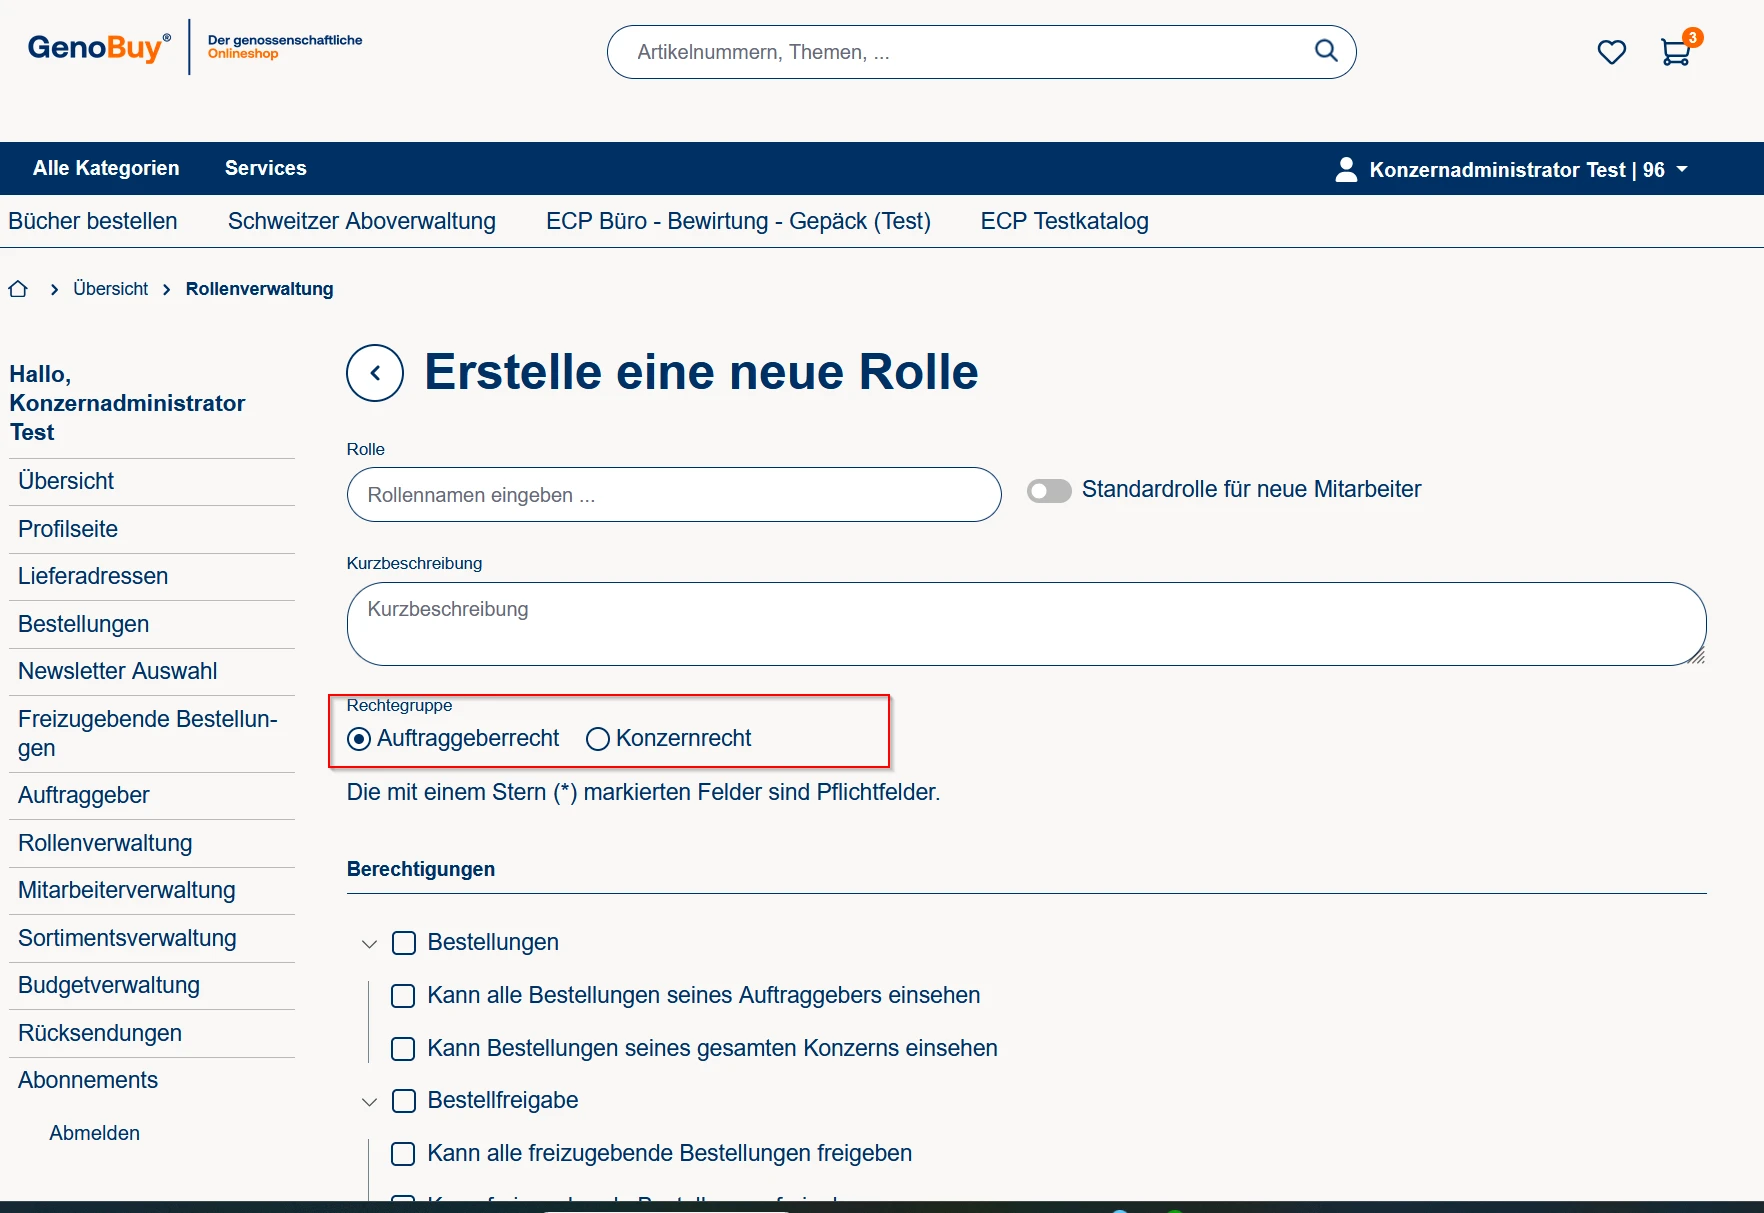
Task: Select the Auftraggeberrecht radio button
Action: [x=359, y=739]
